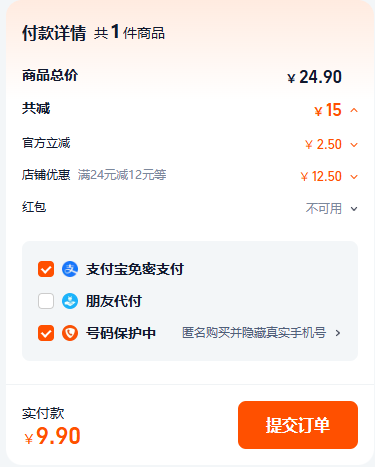Click the 不可用 red packet status text
The height and width of the screenshot is (467, 375).
(x=324, y=209)
